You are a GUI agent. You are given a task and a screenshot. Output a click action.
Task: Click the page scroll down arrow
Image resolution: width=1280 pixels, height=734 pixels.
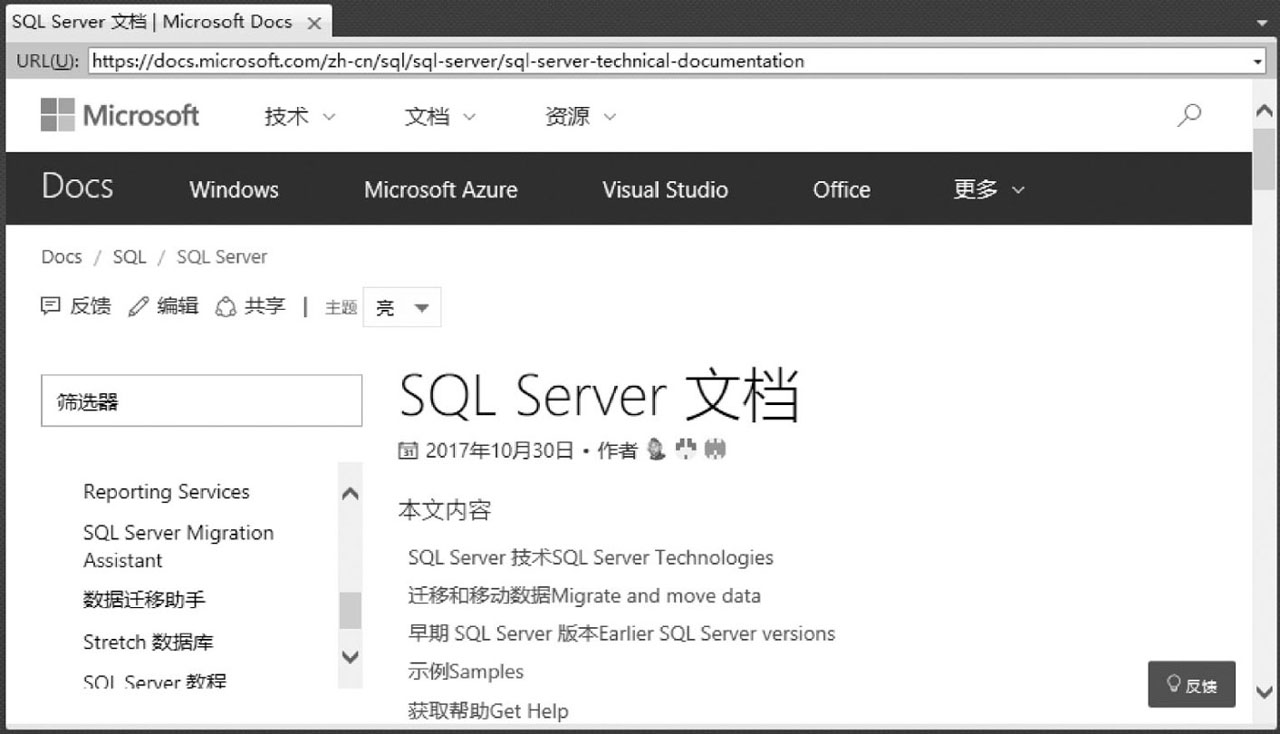(1263, 692)
